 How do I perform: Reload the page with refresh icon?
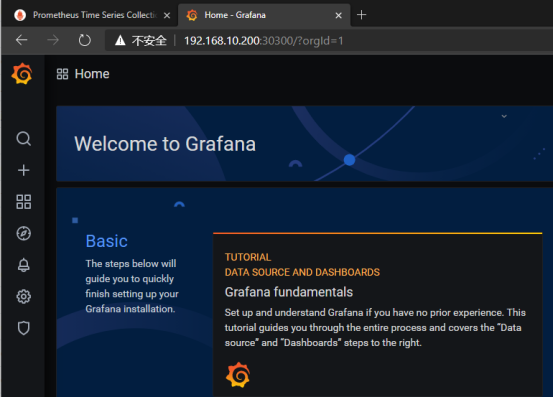coord(85,40)
